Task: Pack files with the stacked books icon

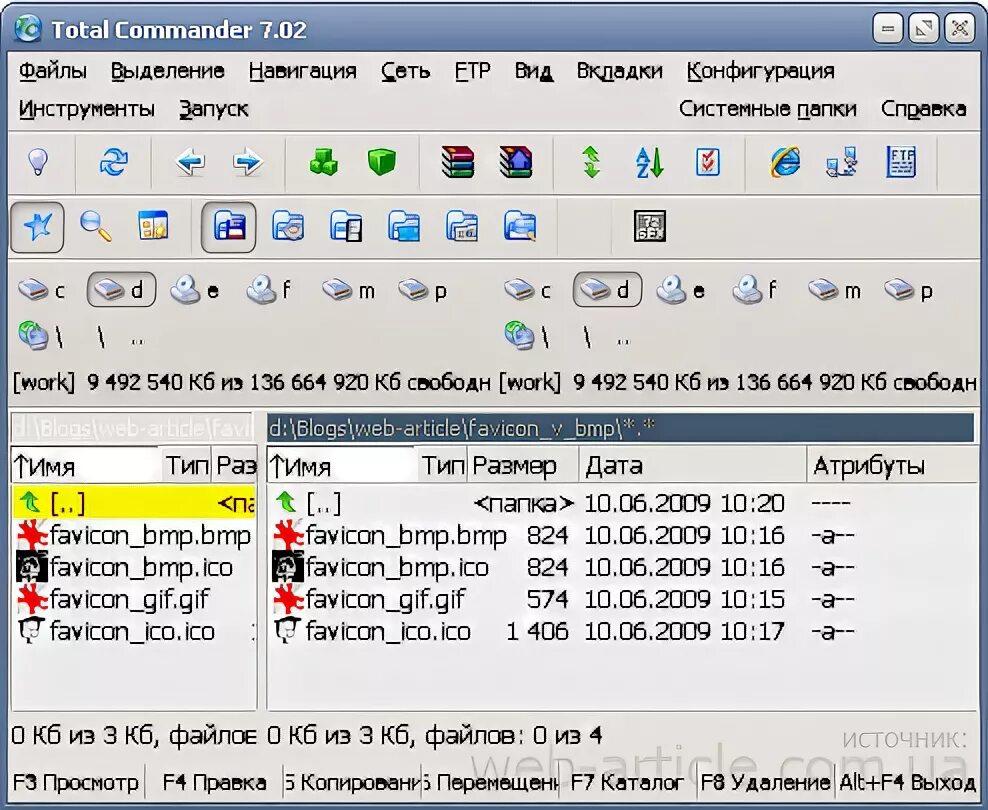Action: tap(457, 163)
